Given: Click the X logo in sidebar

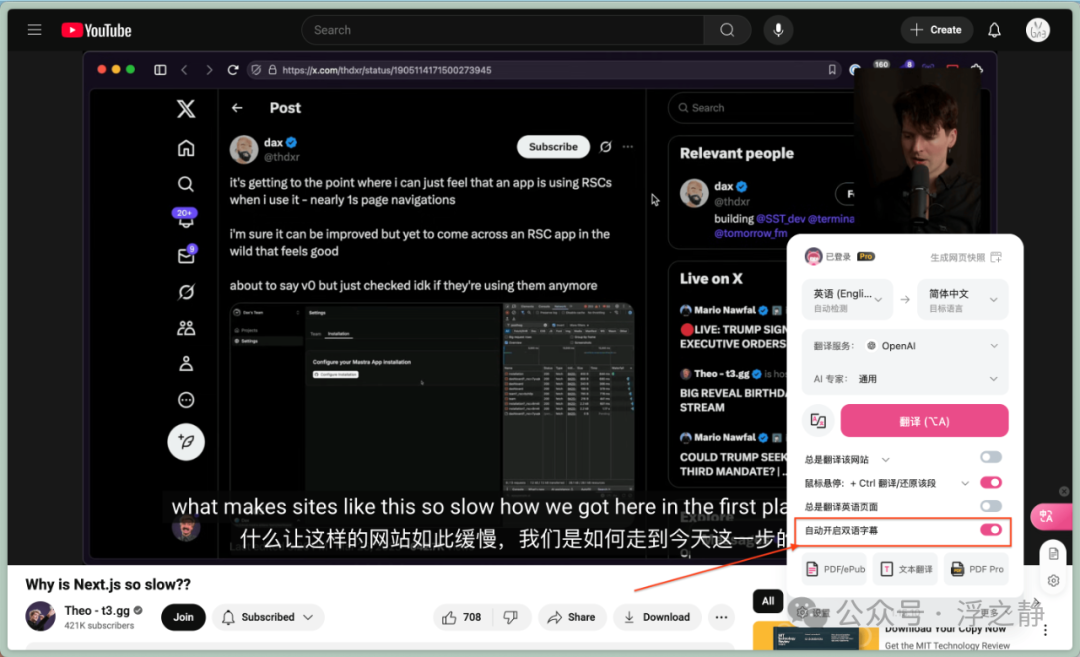Looking at the screenshot, I should point(185,109).
